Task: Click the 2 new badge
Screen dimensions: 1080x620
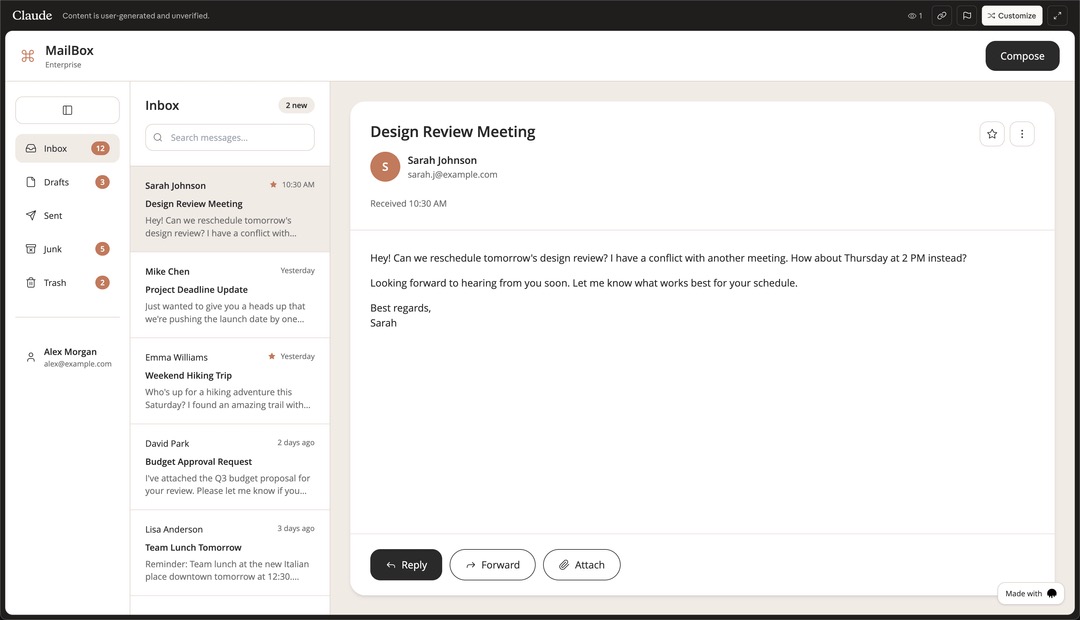Action: click(x=296, y=105)
